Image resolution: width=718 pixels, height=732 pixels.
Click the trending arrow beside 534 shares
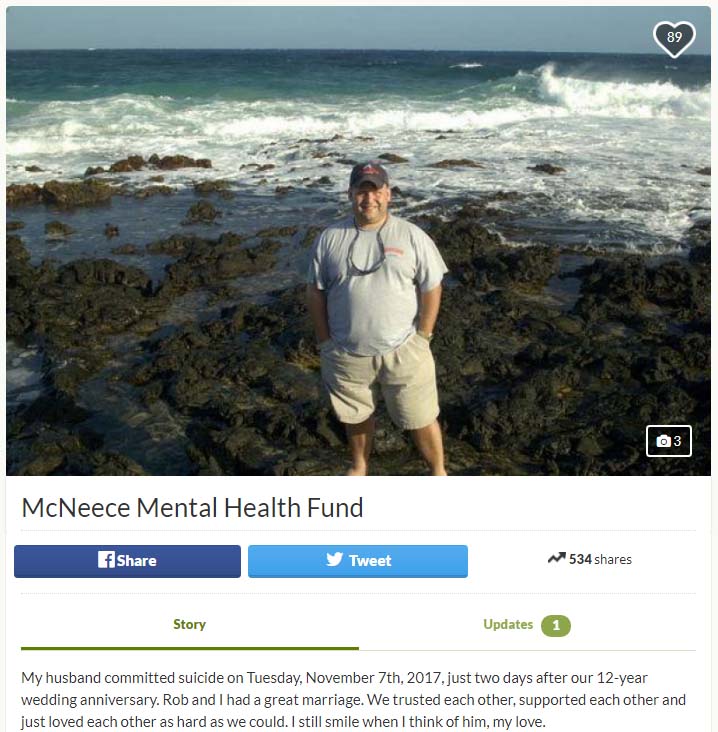pos(556,558)
